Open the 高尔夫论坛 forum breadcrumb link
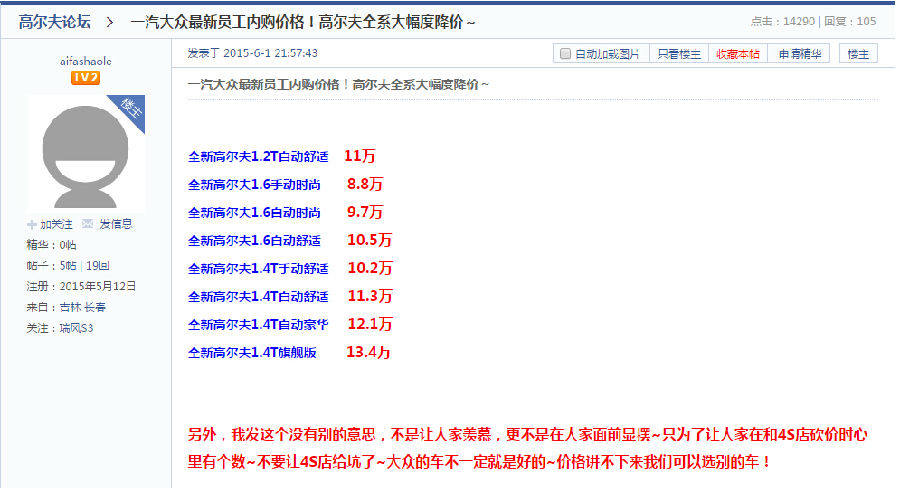The width and height of the screenshot is (900, 488). (x=56, y=21)
